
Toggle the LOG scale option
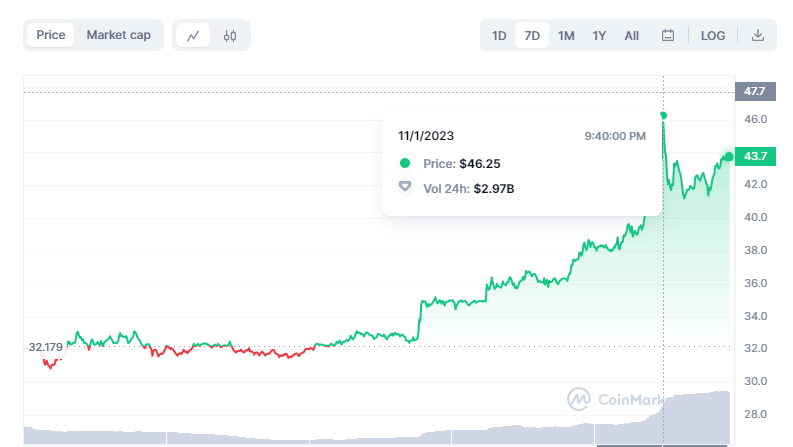click(x=713, y=35)
